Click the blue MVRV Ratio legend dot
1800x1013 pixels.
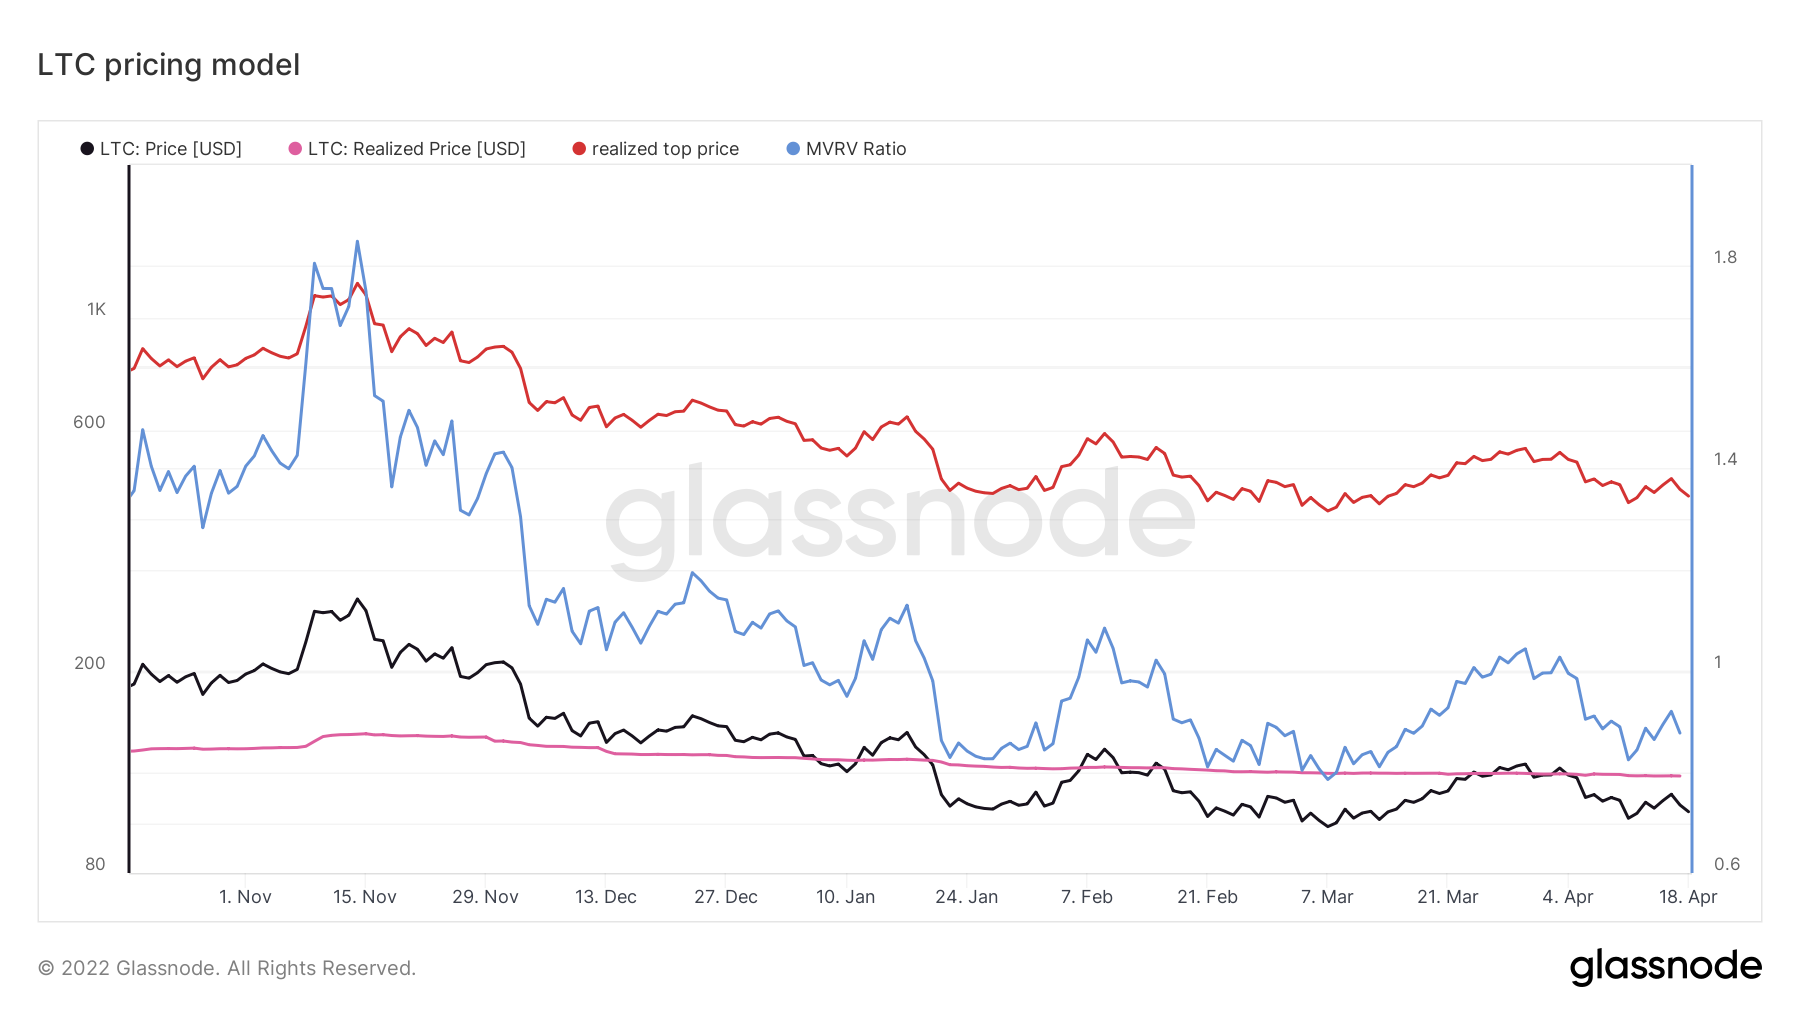click(793, 149)
